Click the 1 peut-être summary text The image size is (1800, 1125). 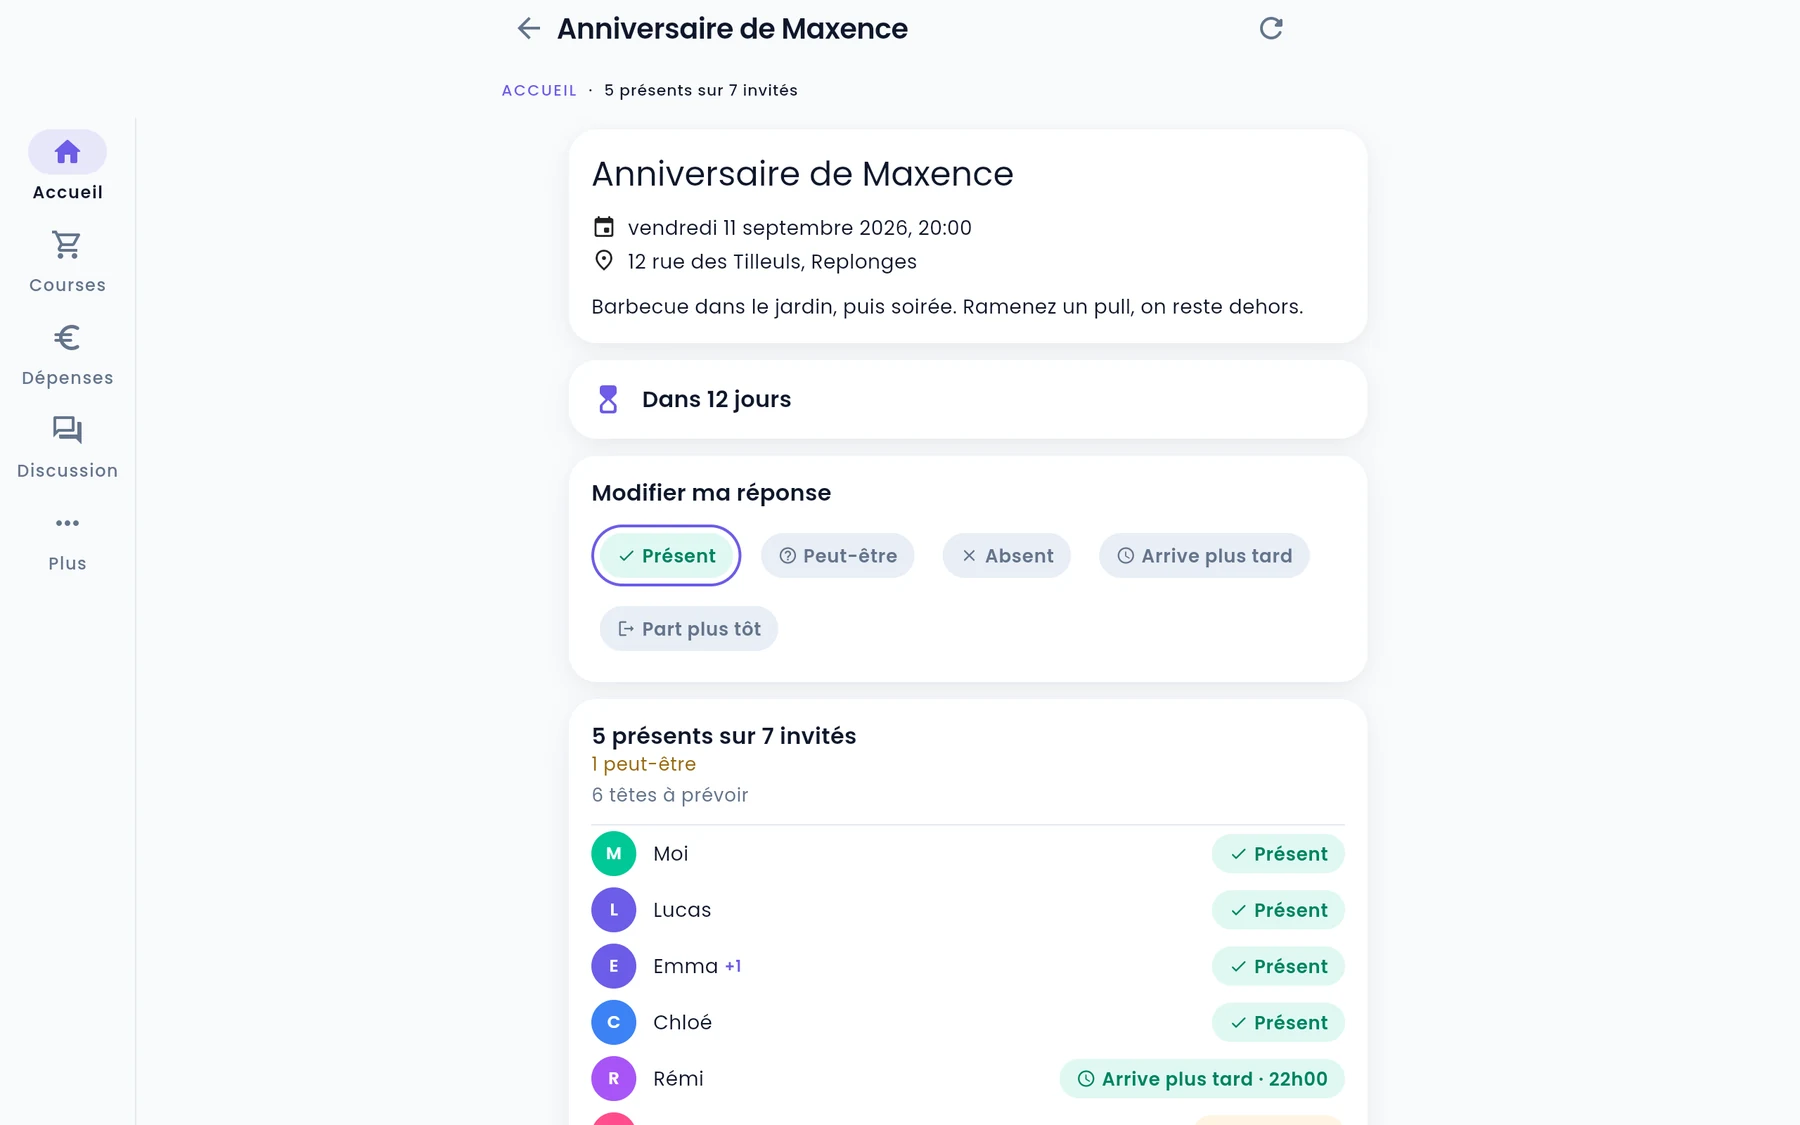[x=644, y=764]
